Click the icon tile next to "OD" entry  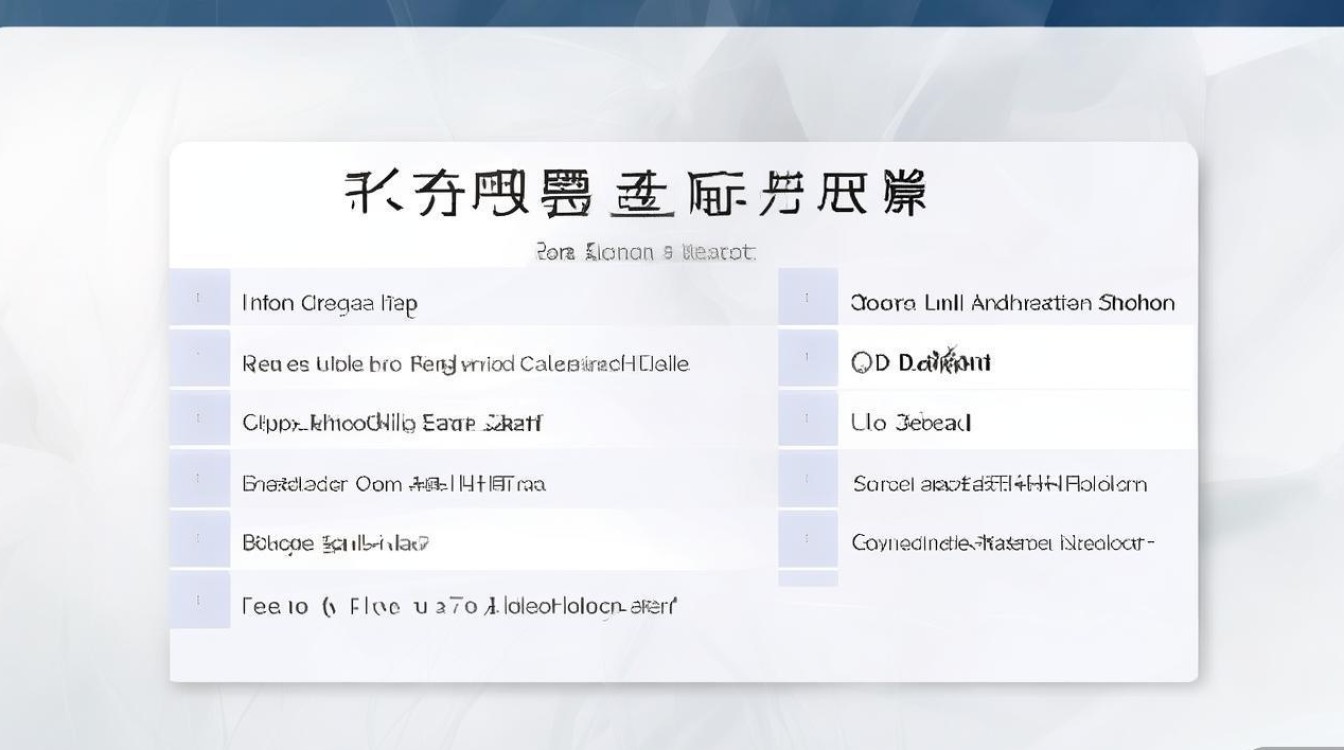(808, 358)
